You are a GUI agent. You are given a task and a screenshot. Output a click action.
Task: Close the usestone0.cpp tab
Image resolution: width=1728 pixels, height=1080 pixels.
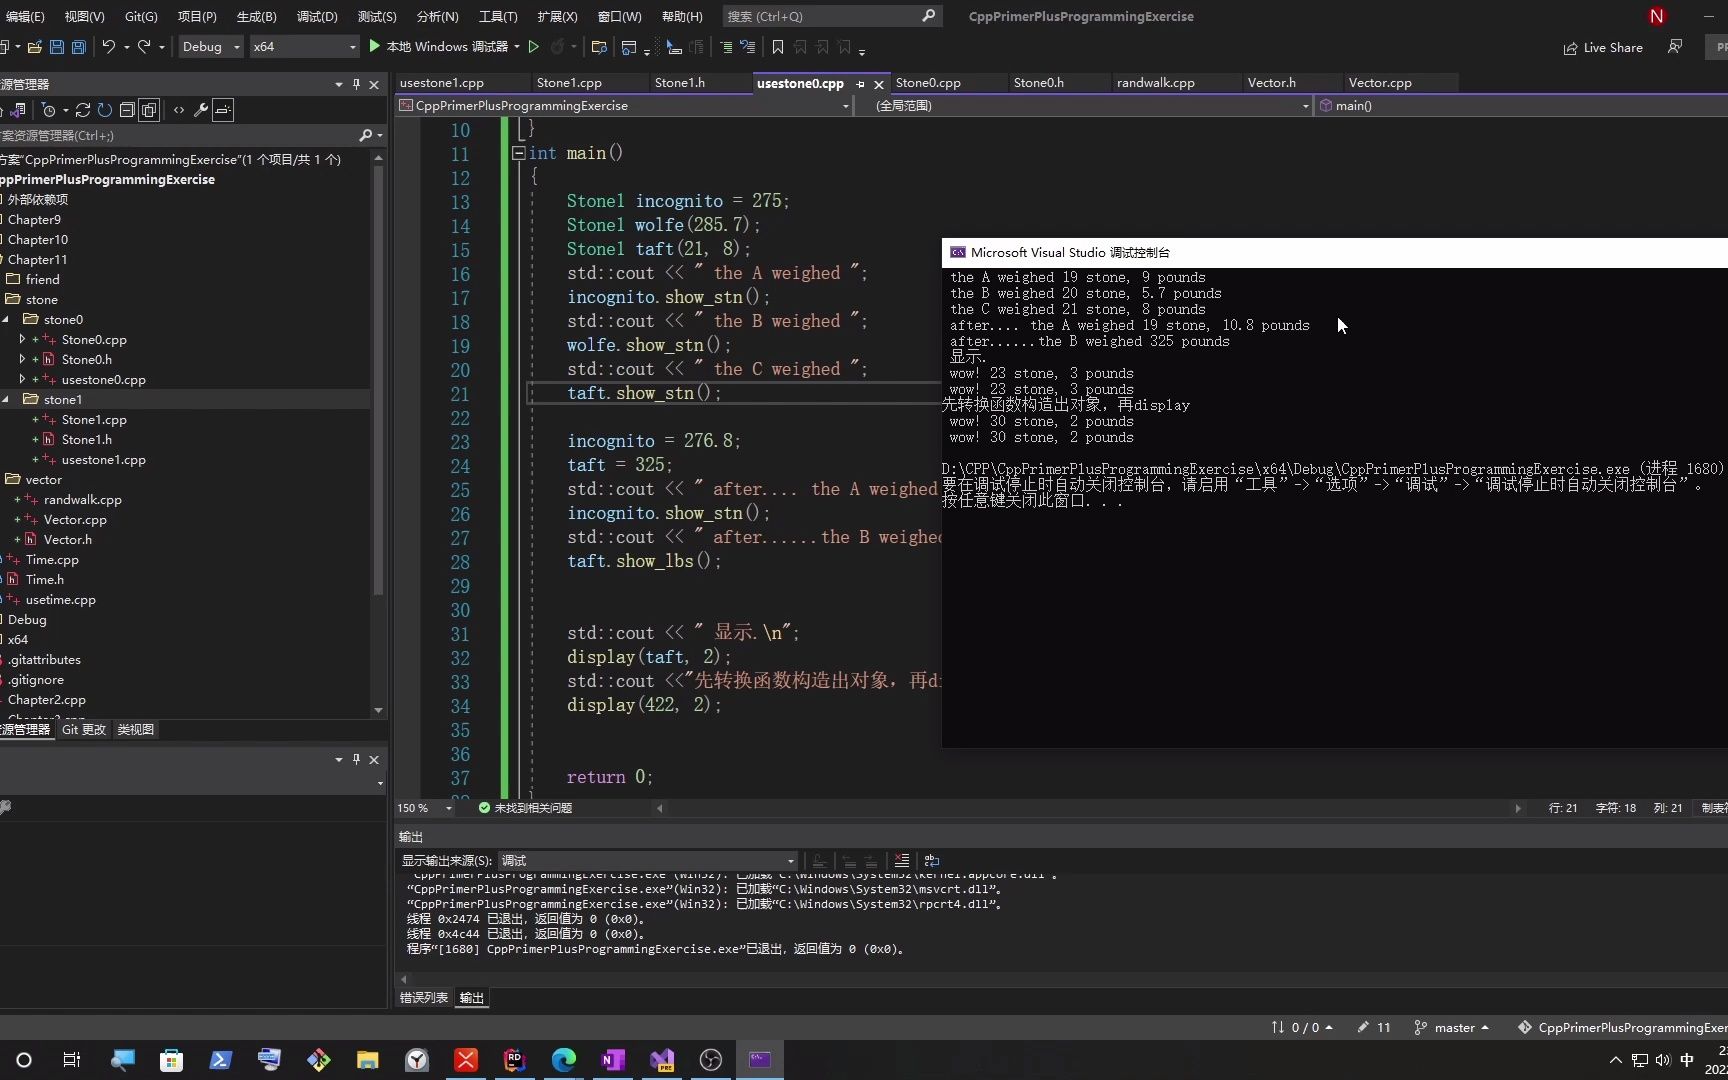point(879,84)
